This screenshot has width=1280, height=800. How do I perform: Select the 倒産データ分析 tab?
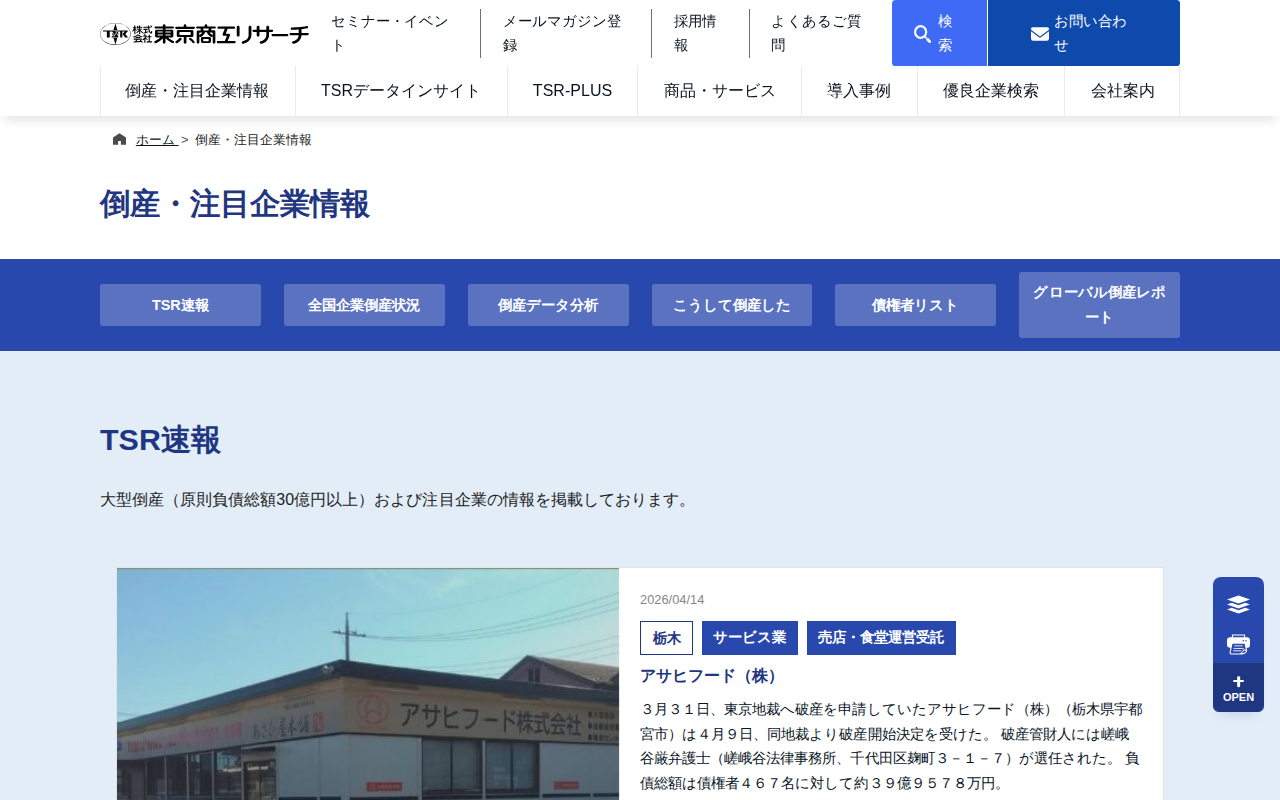tap(548, 305)
